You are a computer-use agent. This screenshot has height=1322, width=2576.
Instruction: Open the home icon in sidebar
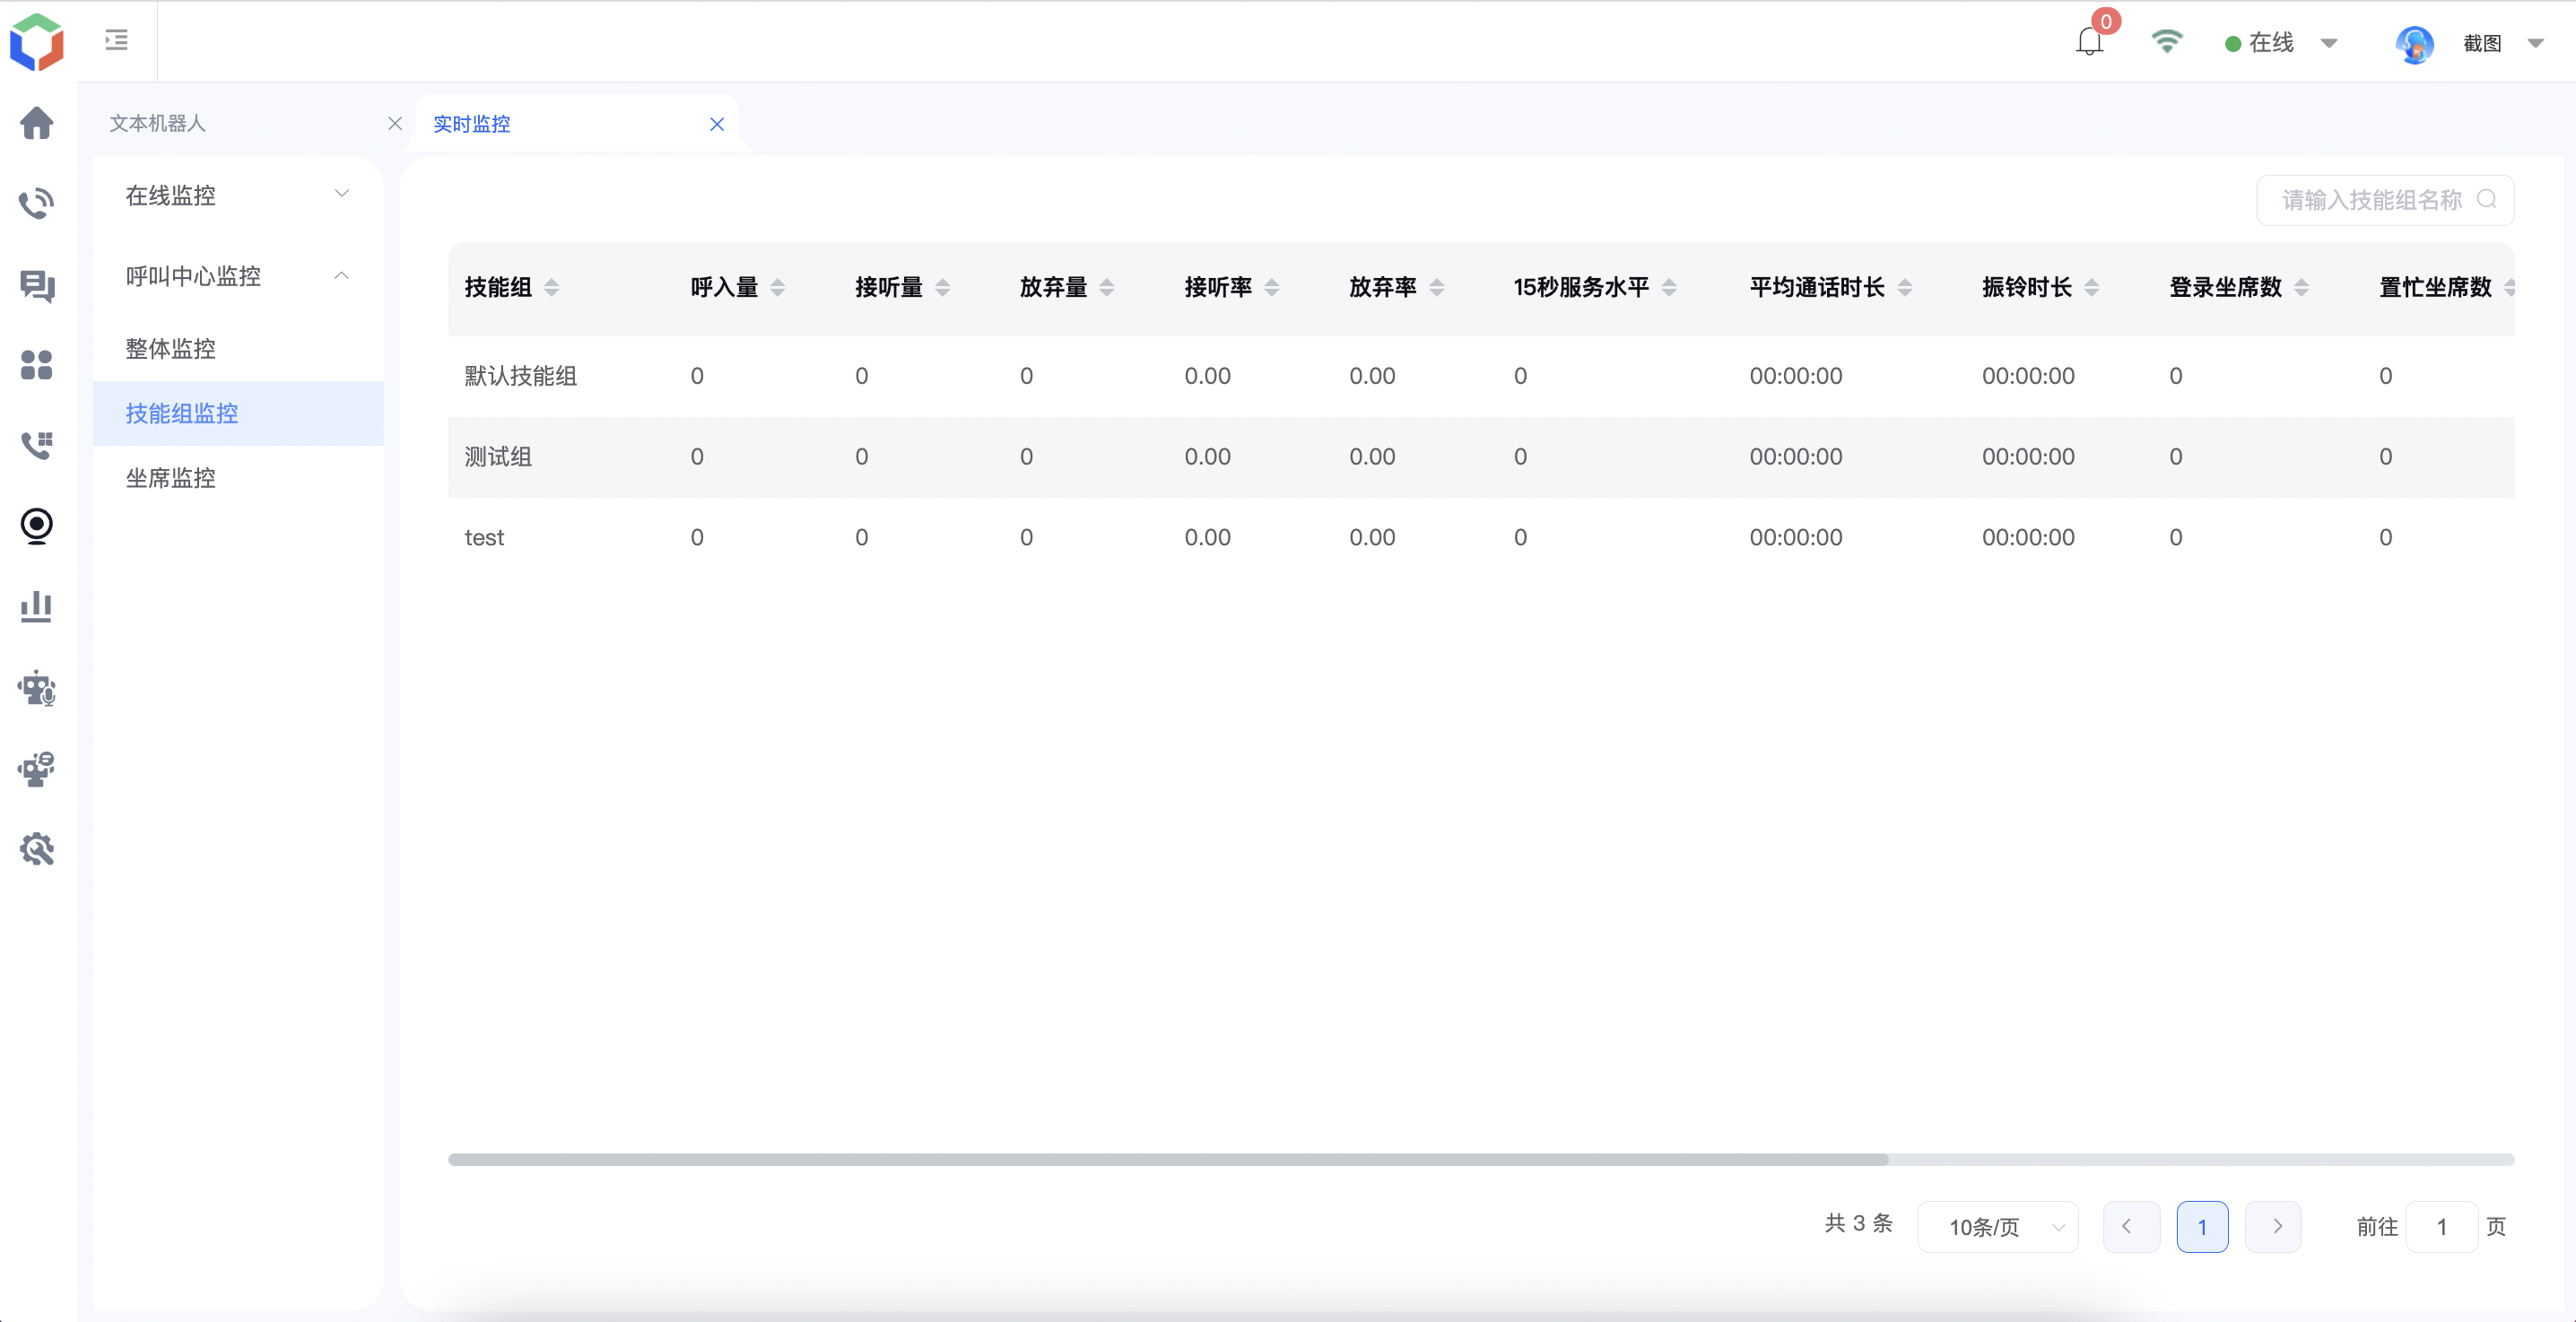pyautogui.click(x=37, y=123)
